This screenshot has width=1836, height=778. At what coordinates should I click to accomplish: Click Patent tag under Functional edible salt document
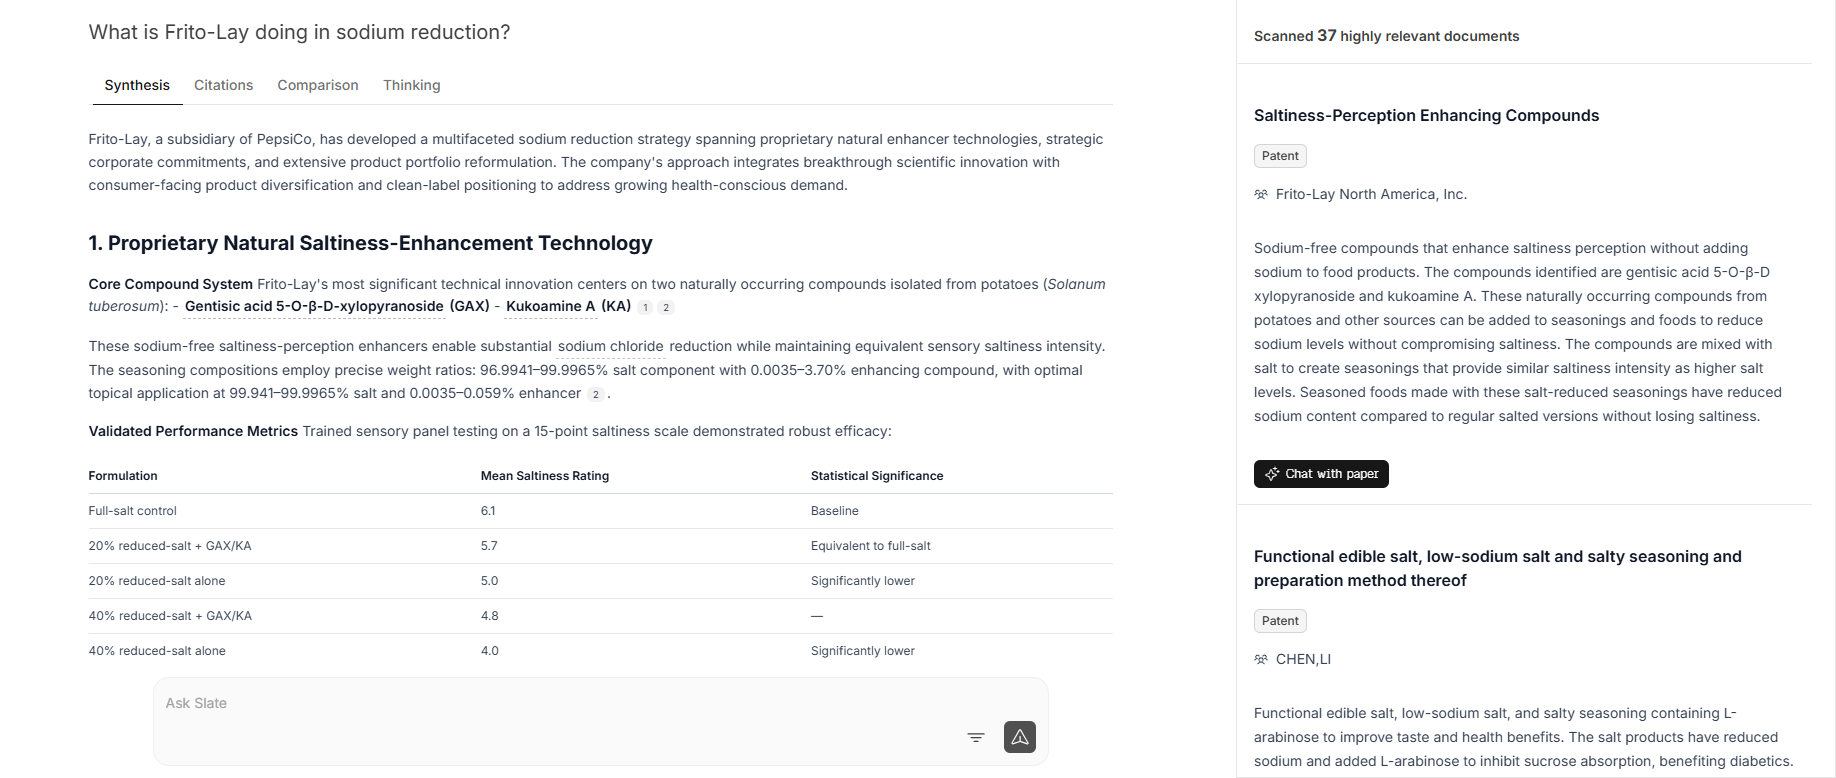[x=1280, y=621]
